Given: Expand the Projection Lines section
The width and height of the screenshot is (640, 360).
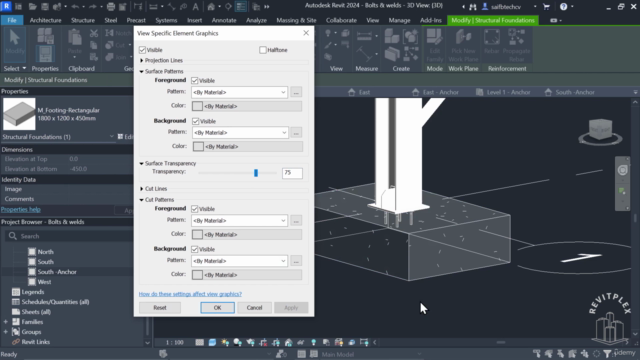Looking at the screenshot, I should pyautogui.click(x=142, y=60).
